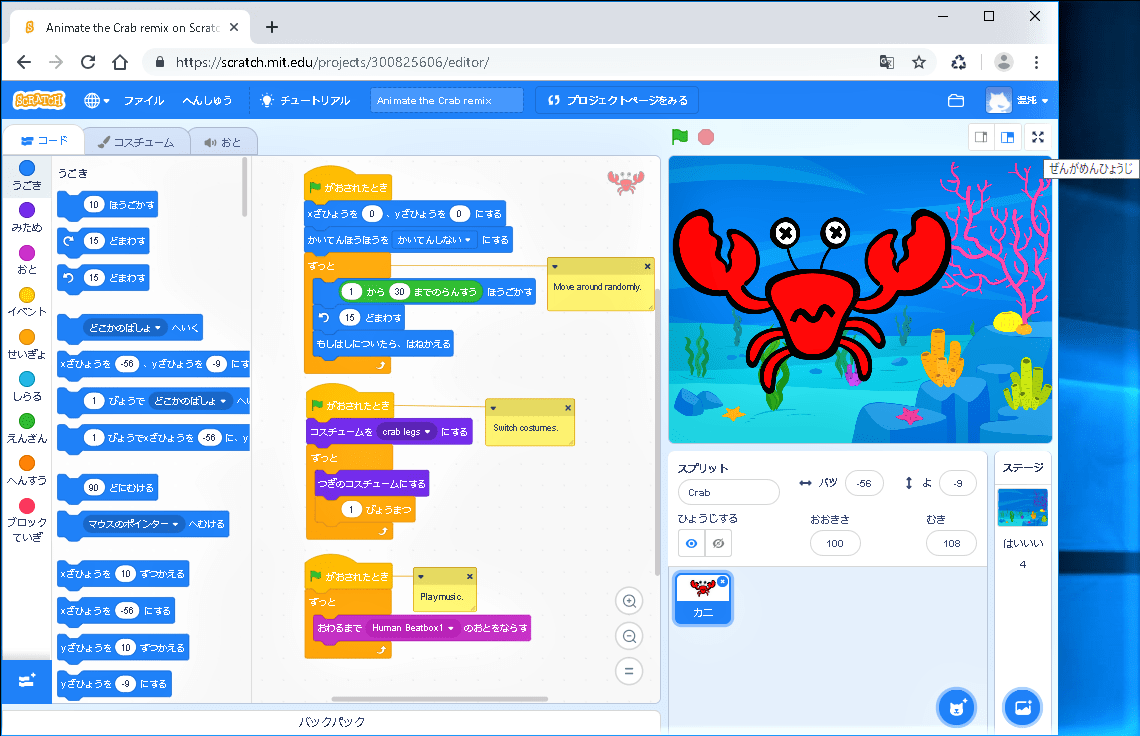Screen dimensions: 1140x736
Task: Open a new browser tab
Action: pyautogui.click(x=272, y=27)
